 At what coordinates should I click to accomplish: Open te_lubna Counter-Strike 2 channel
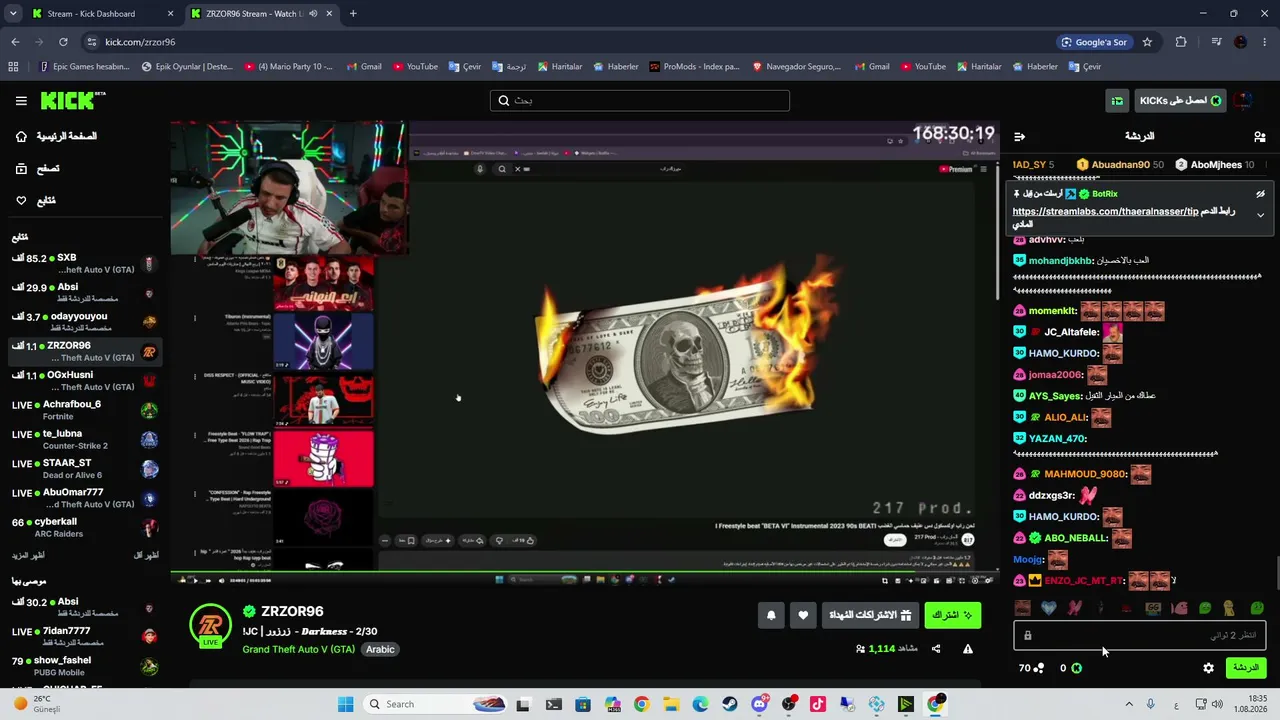[x=85, y=440]
